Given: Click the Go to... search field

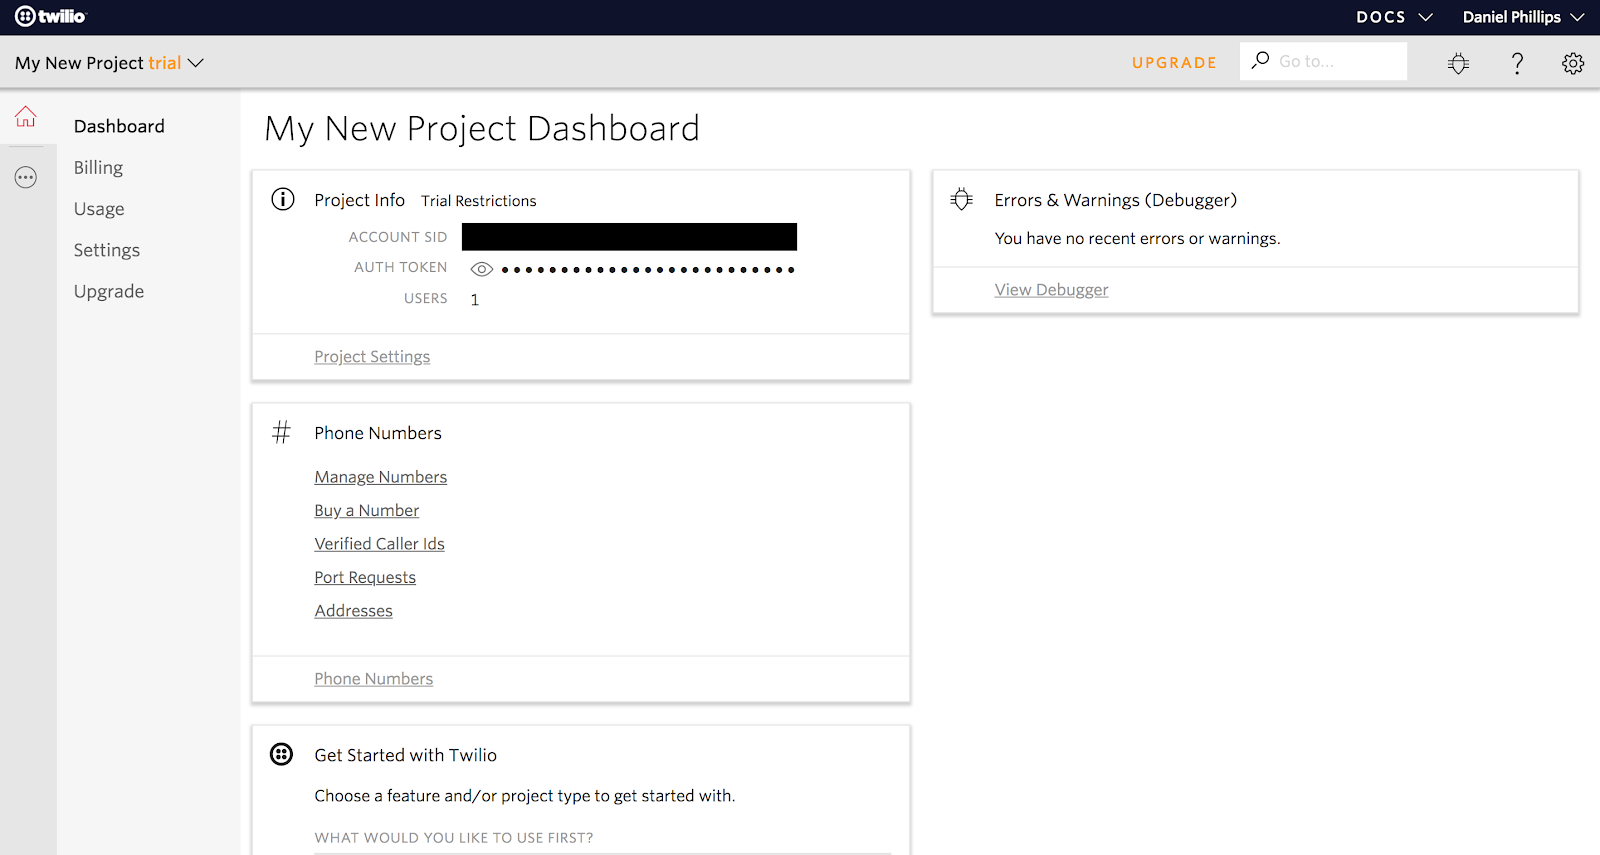Looking at the screenshot, I should point(1323,61).
